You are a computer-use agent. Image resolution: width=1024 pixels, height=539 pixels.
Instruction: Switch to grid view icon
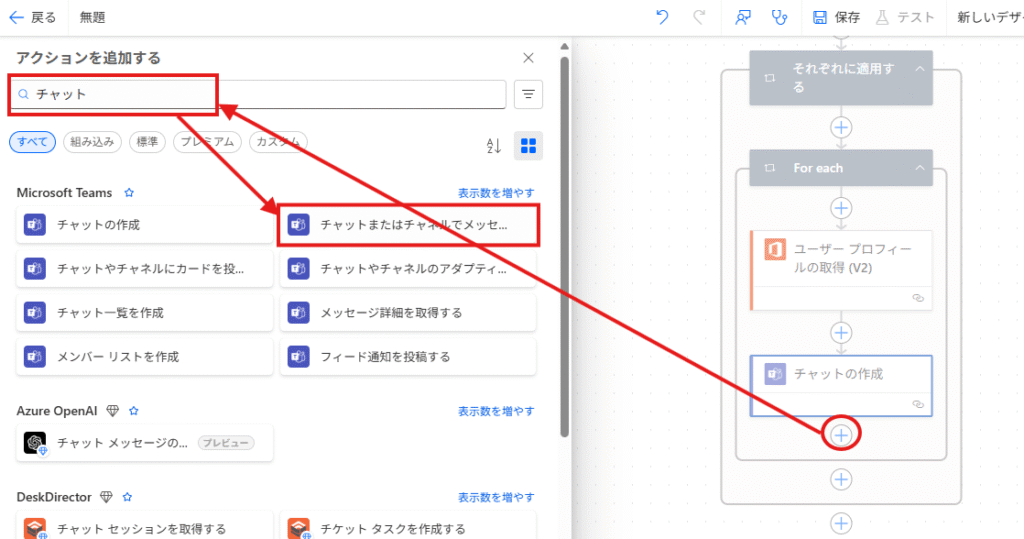click(x=528, y=146)
